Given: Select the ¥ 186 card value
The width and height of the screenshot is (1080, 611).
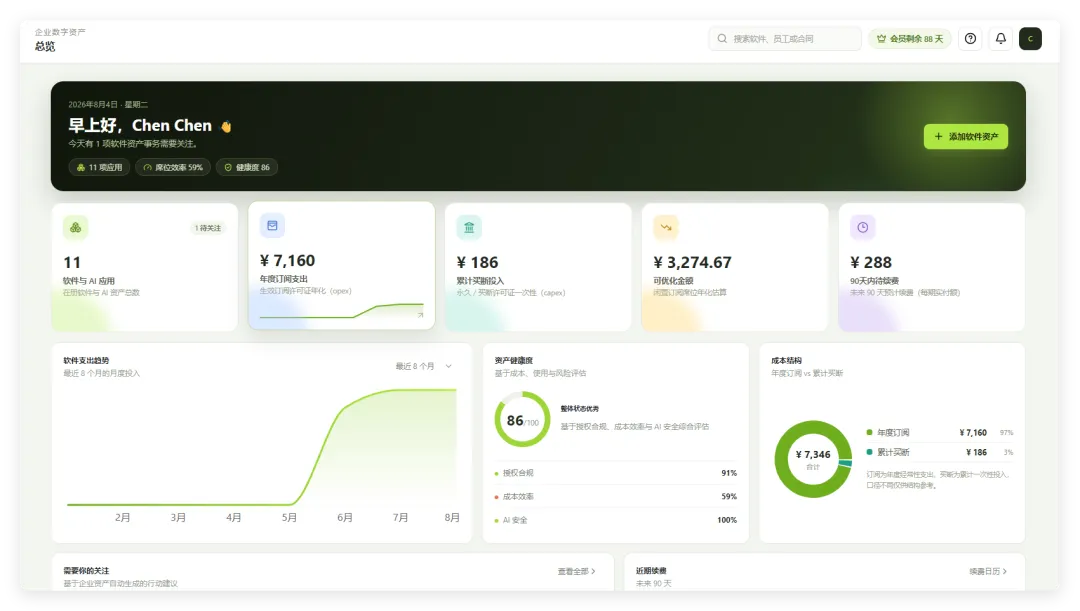Looking at the screenshot, I should pos(477,262).
